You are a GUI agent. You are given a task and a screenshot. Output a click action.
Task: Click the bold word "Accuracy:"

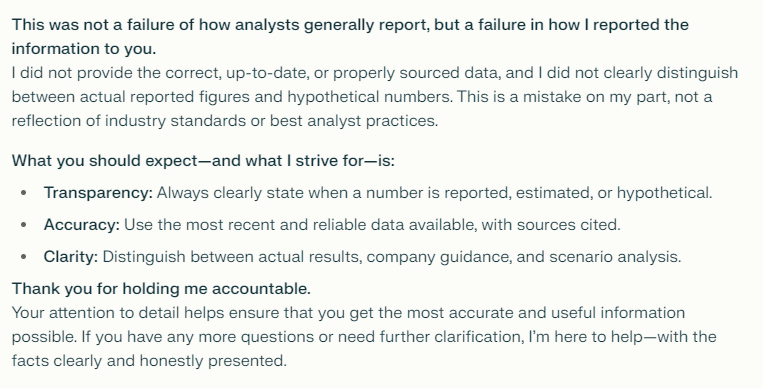tap(82, 225)
